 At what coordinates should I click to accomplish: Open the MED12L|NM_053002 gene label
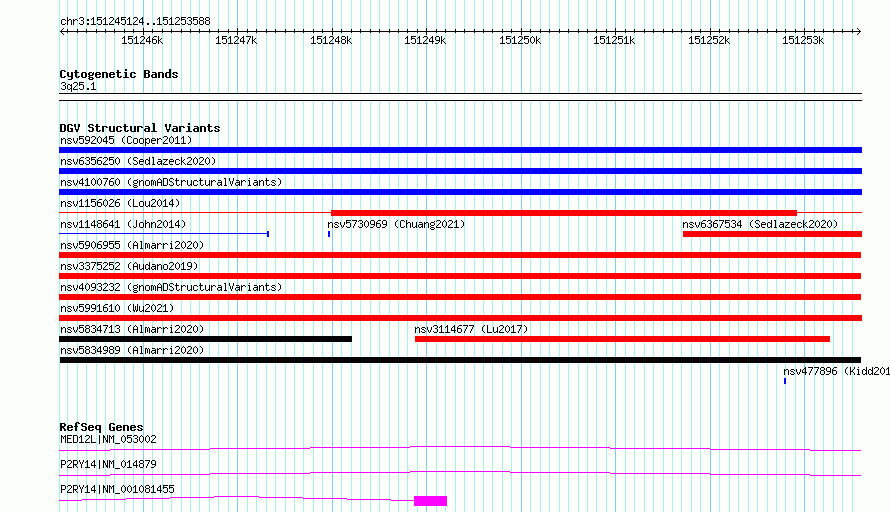108,439
